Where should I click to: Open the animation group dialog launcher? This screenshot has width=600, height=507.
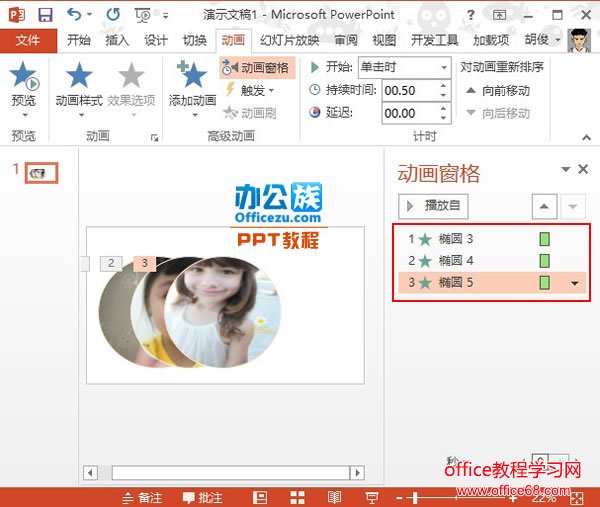pos(154,138)
